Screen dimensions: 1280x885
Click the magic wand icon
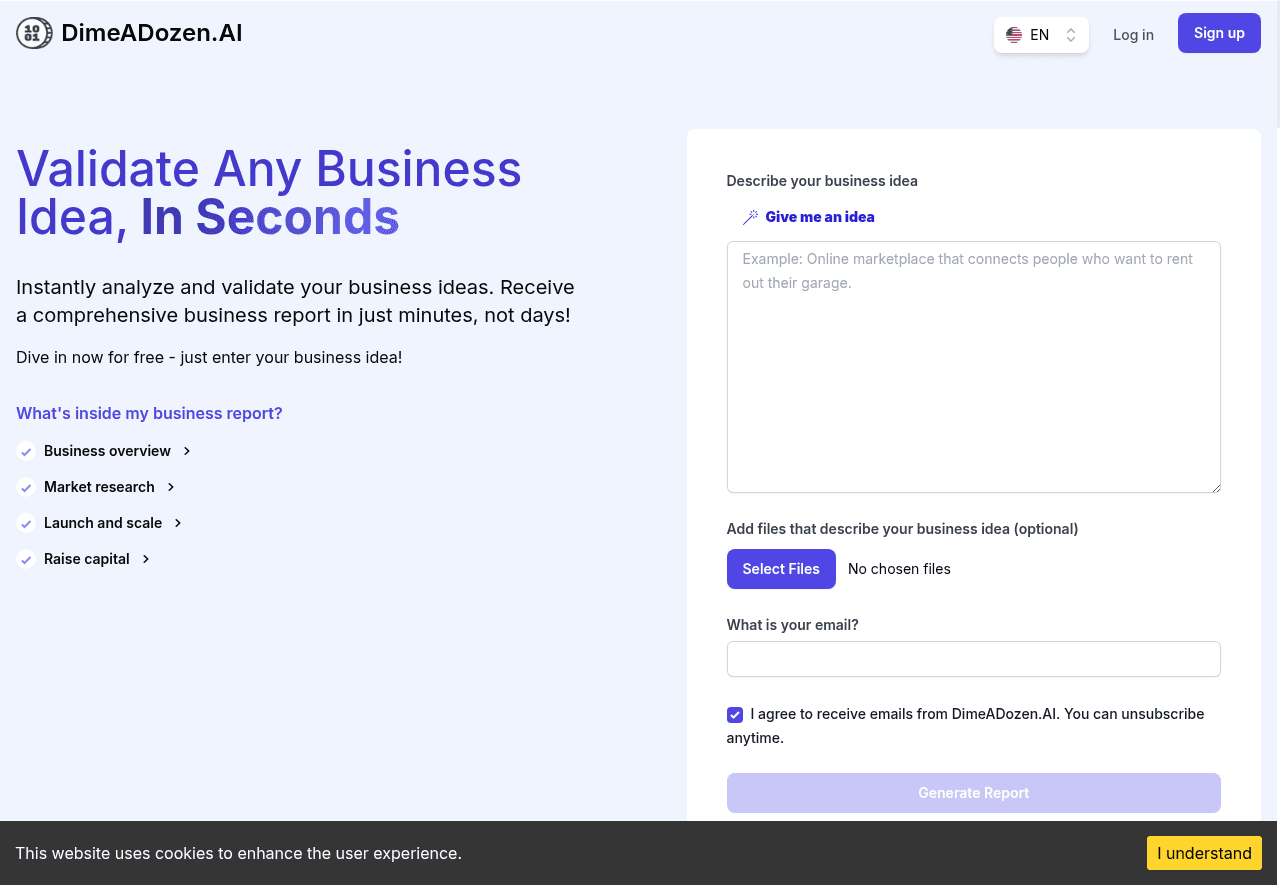pyautogui.click(x=750, y=217)
